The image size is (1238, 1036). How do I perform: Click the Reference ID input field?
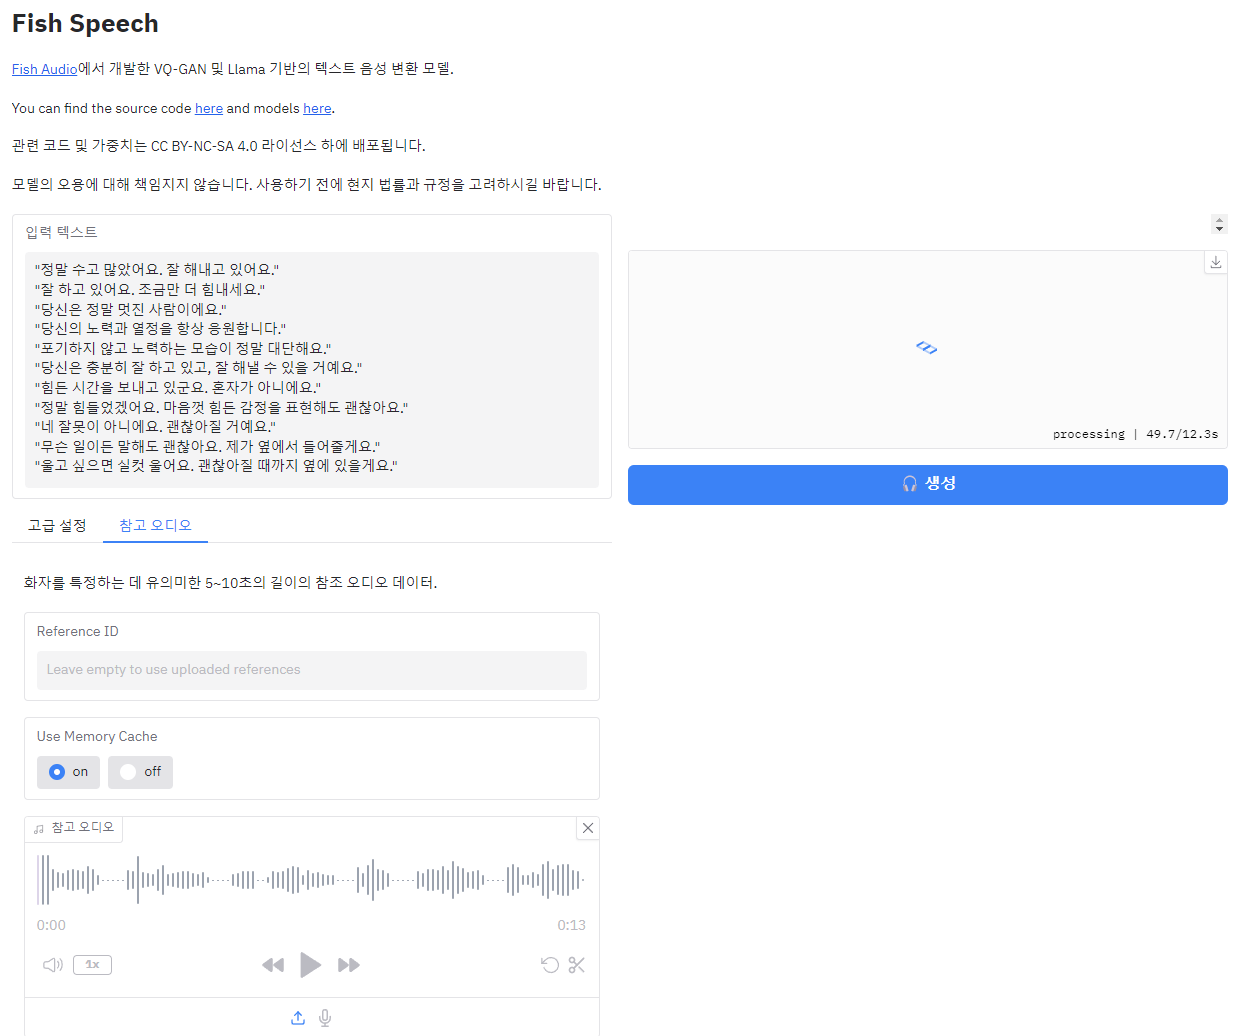pyautogui.click(x=312, y=670)
